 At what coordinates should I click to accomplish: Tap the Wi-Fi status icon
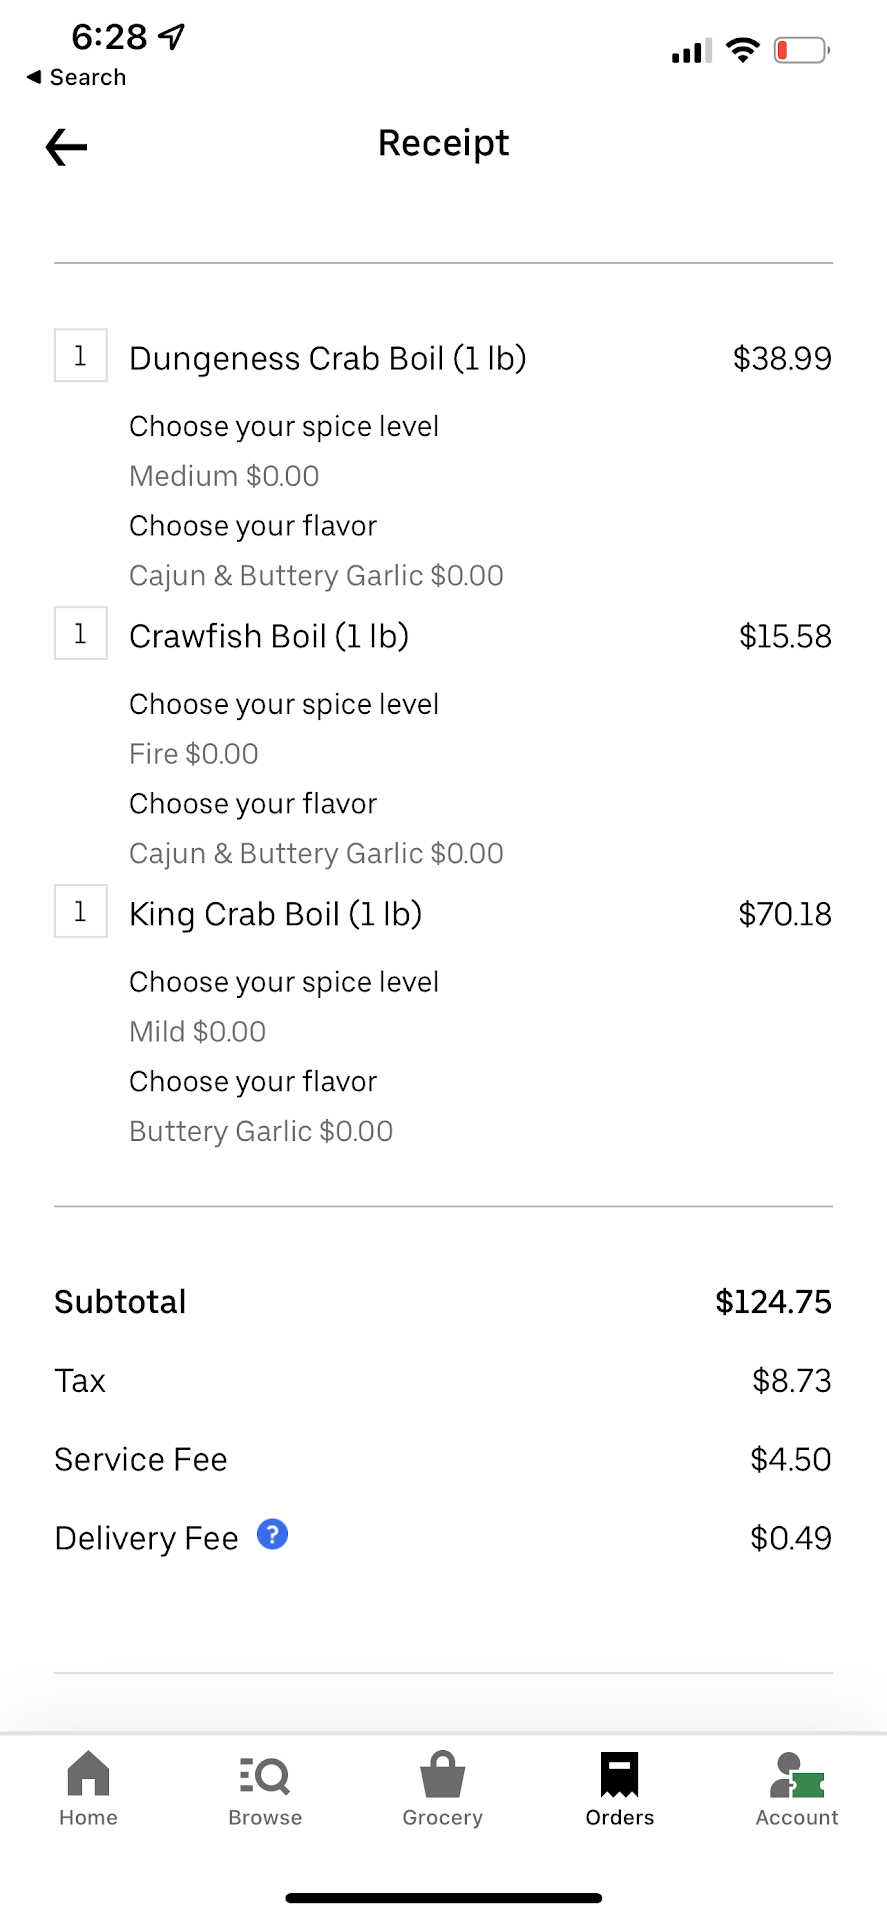click(x=742, y=49)
